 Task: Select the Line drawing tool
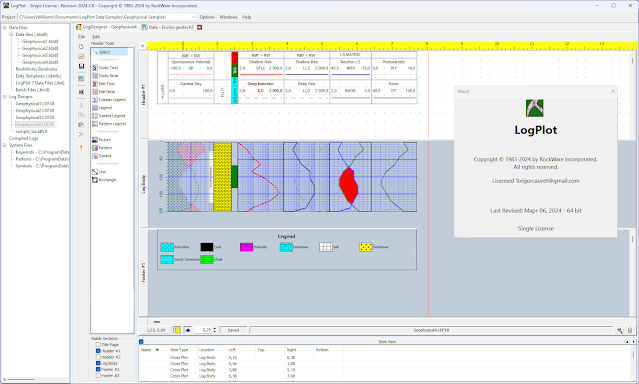click(x=99, y=172)
